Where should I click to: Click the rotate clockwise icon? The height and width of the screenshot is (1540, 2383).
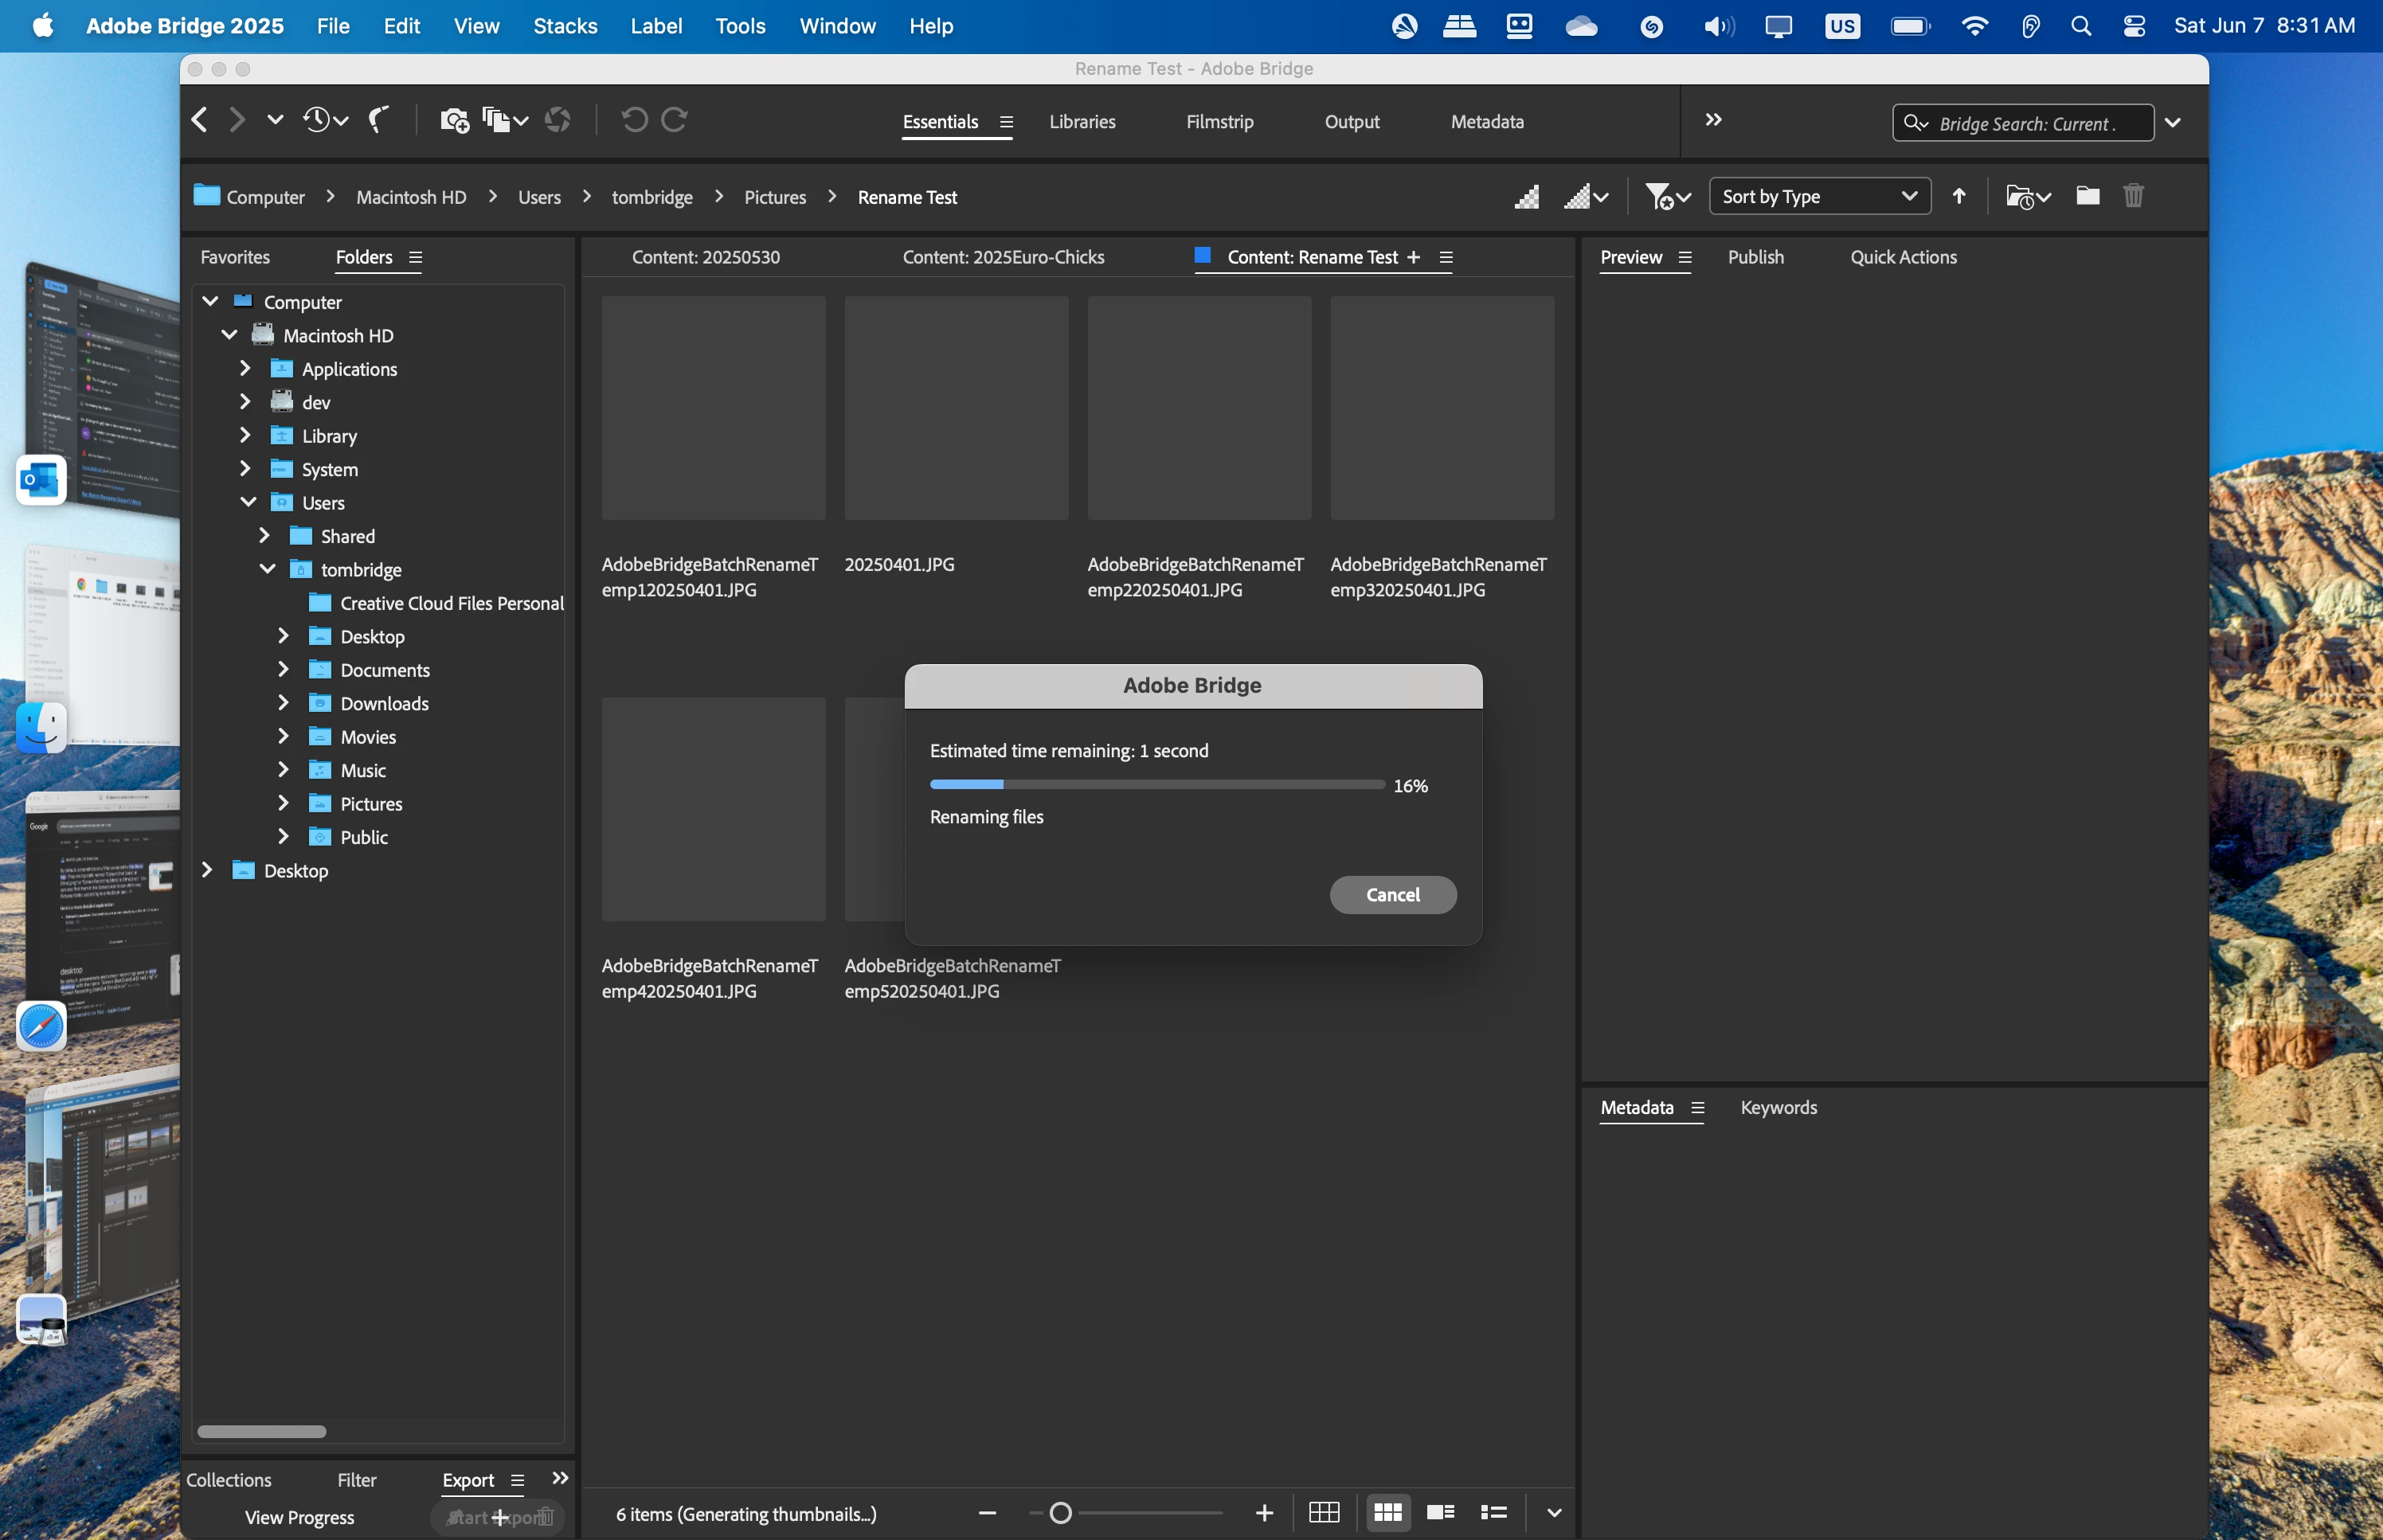point(675,120)
